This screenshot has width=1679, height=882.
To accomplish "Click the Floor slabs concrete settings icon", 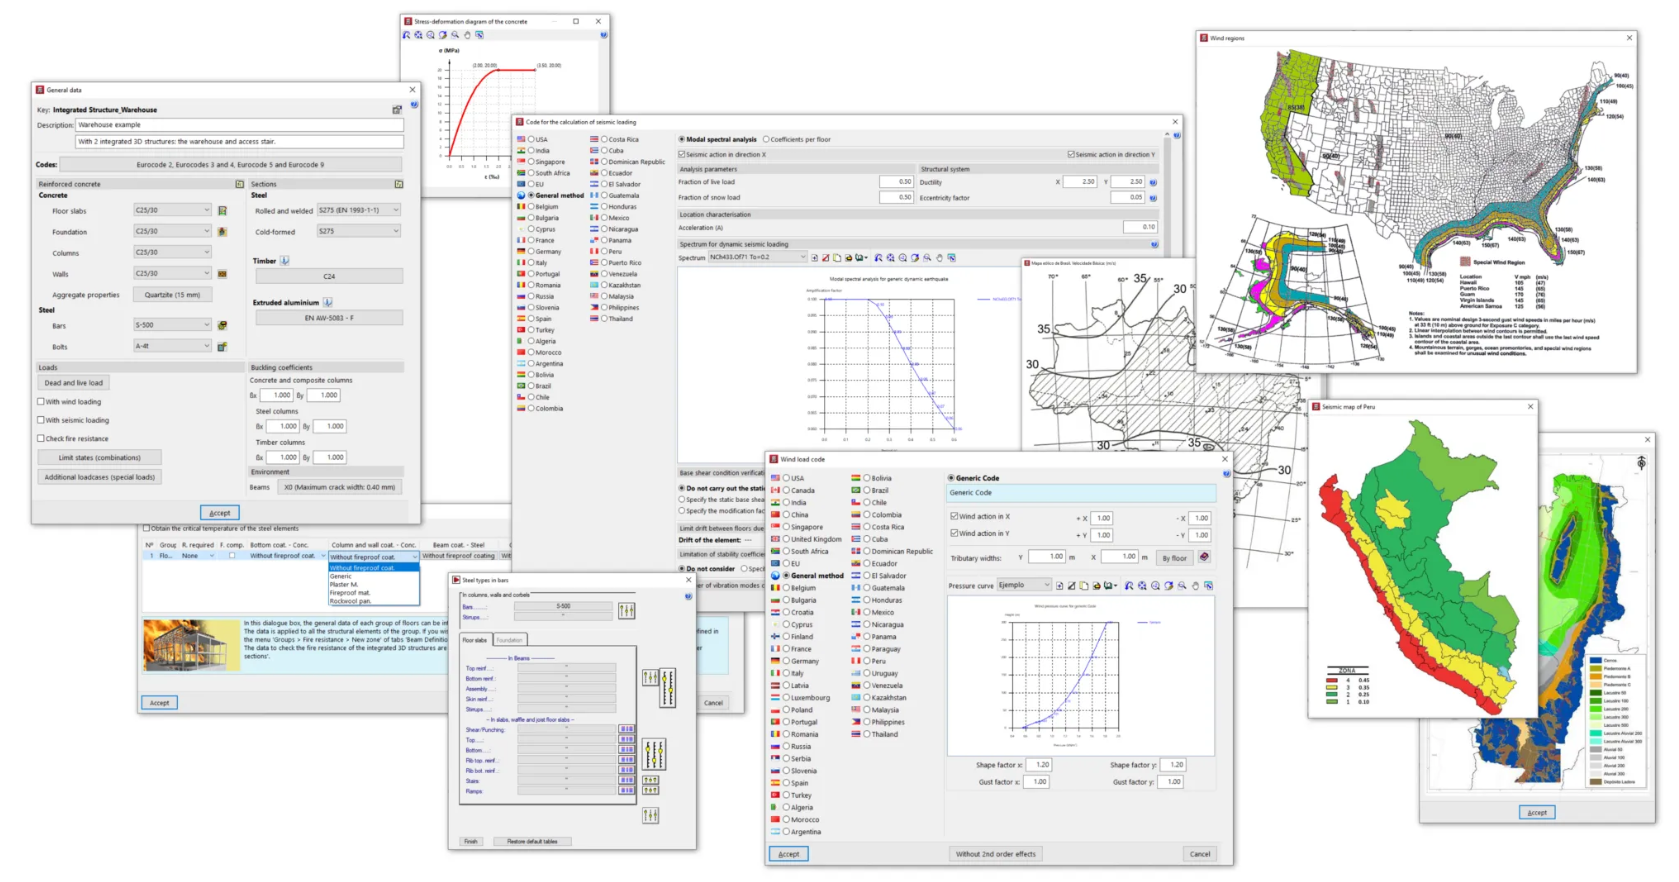I will click(x=222, y=211).
